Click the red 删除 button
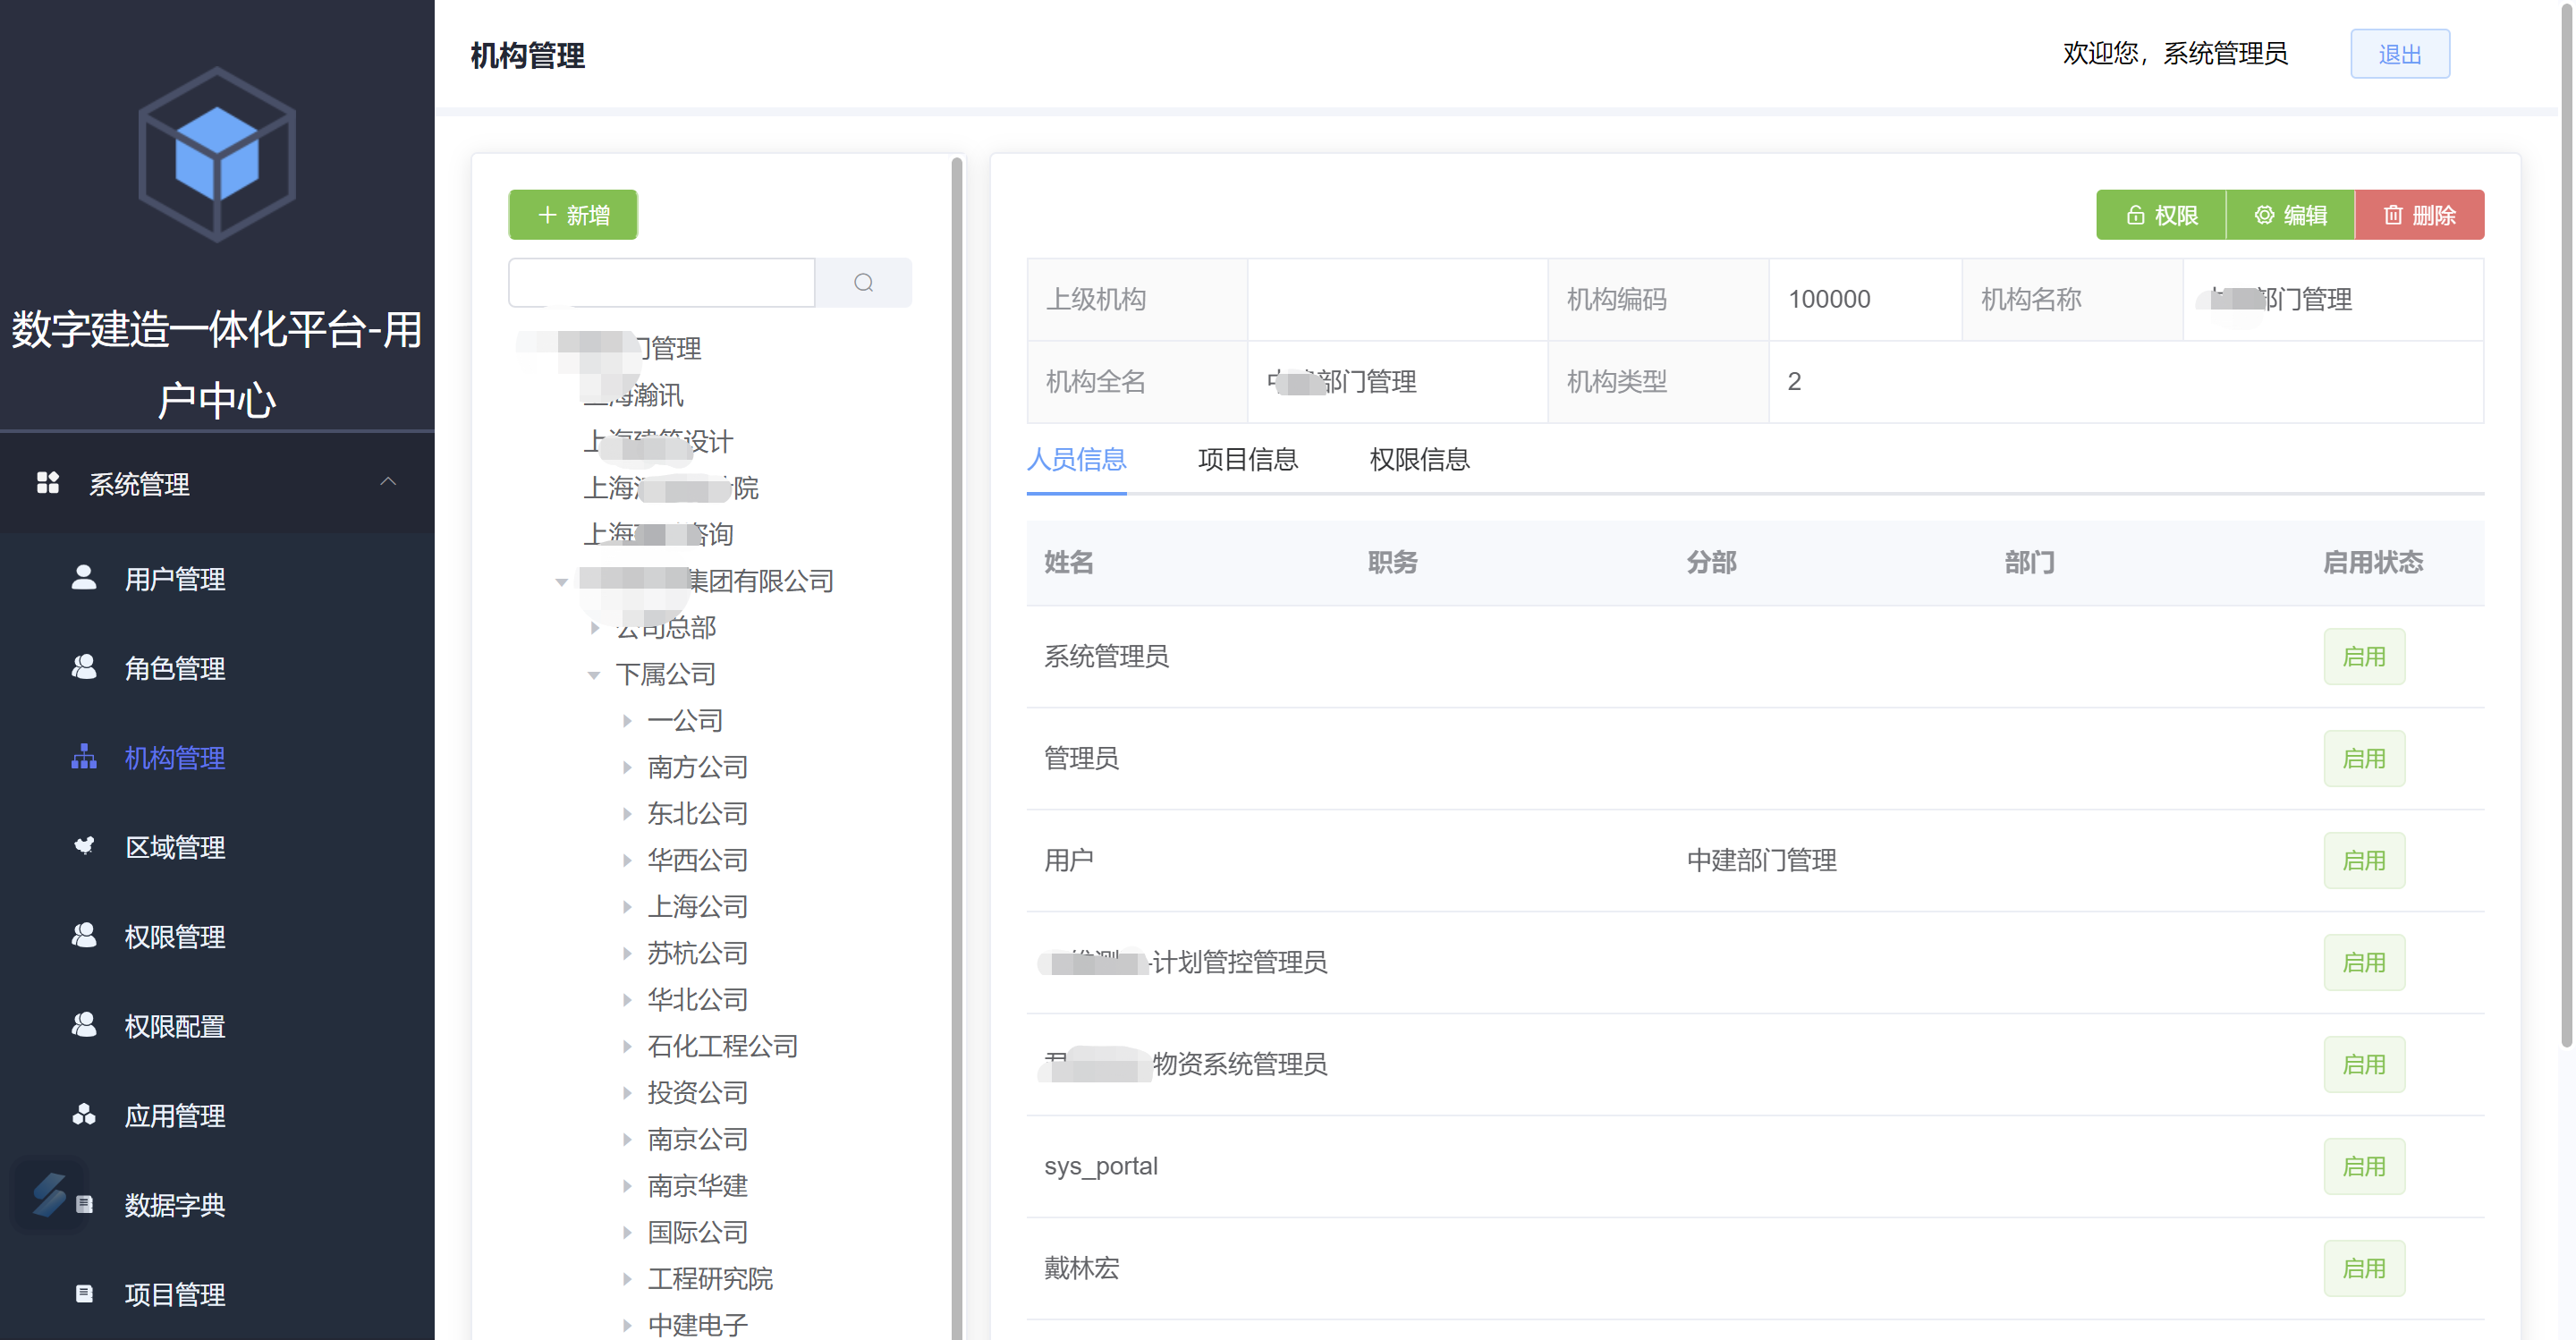This screenshot has height=1340, width=2576. point(2419,215)
